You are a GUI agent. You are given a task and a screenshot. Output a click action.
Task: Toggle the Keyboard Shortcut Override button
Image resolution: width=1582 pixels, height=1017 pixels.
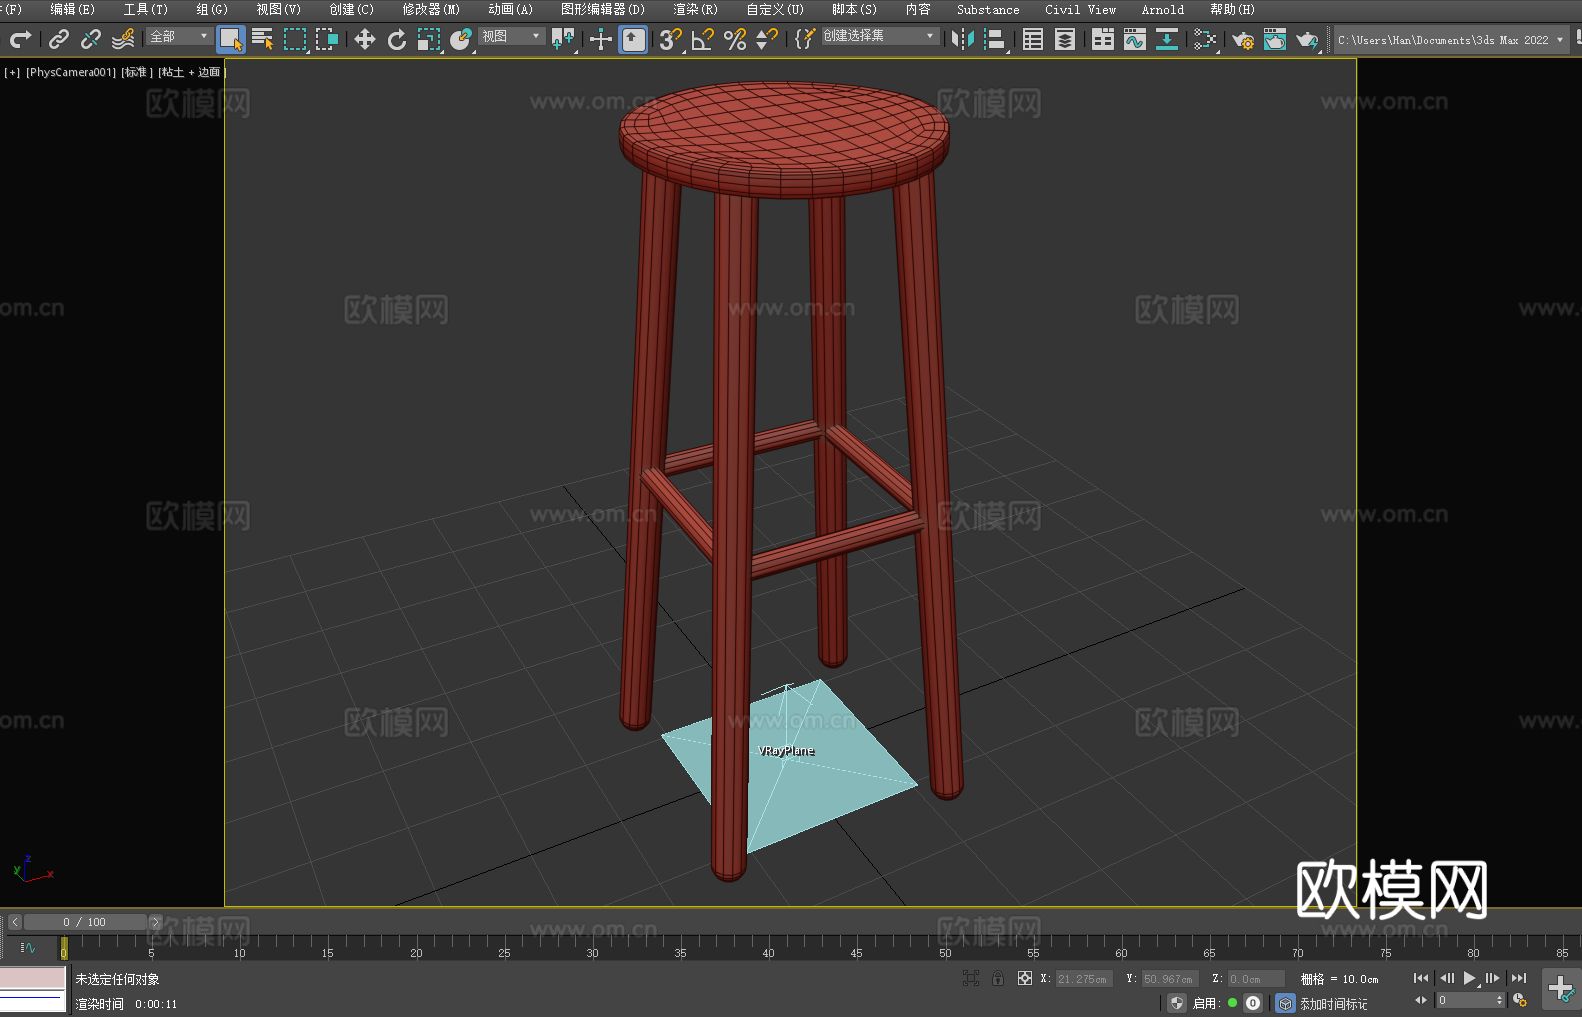click(633, 39)
